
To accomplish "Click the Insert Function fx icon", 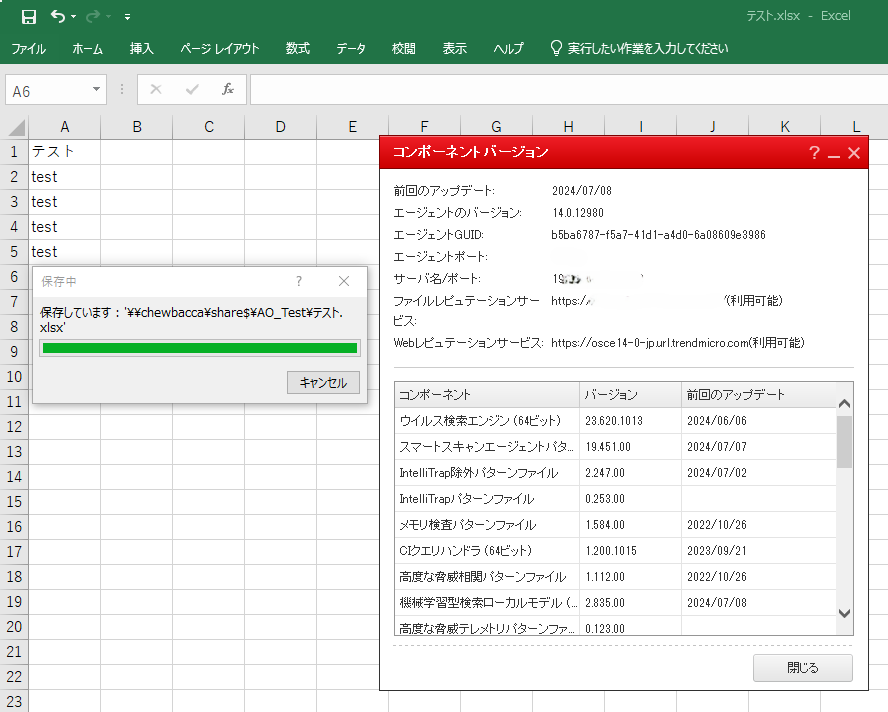I will pos(228,89).
